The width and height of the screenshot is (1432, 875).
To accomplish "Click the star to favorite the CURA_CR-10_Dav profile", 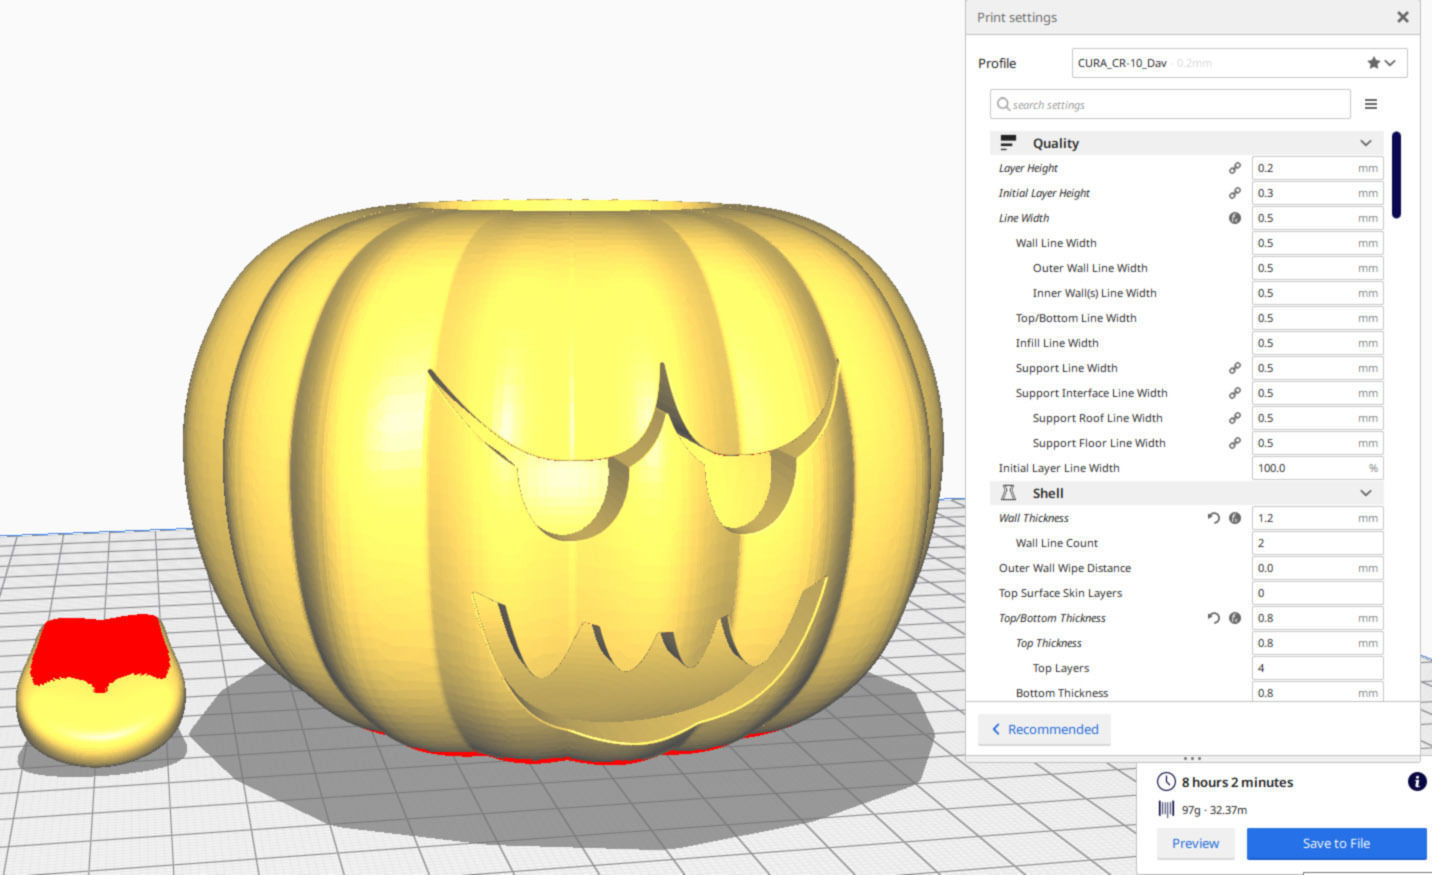I will 1373,62.
